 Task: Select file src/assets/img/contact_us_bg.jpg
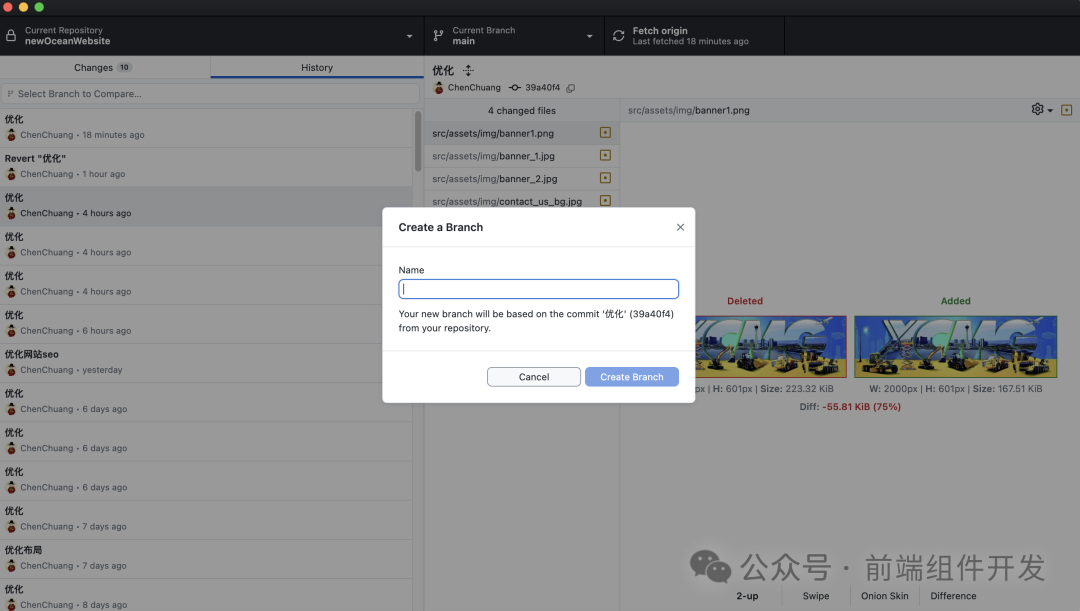[521, 200]
